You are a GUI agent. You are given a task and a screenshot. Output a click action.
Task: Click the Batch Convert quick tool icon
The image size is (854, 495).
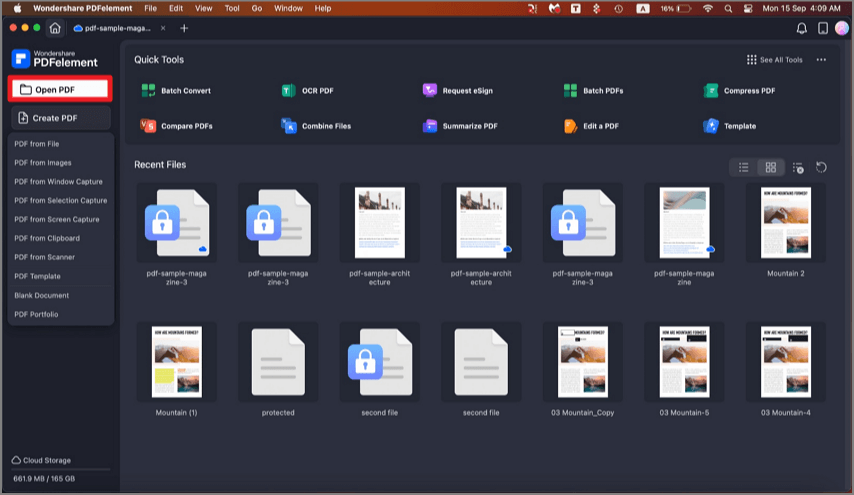(148, 90)
